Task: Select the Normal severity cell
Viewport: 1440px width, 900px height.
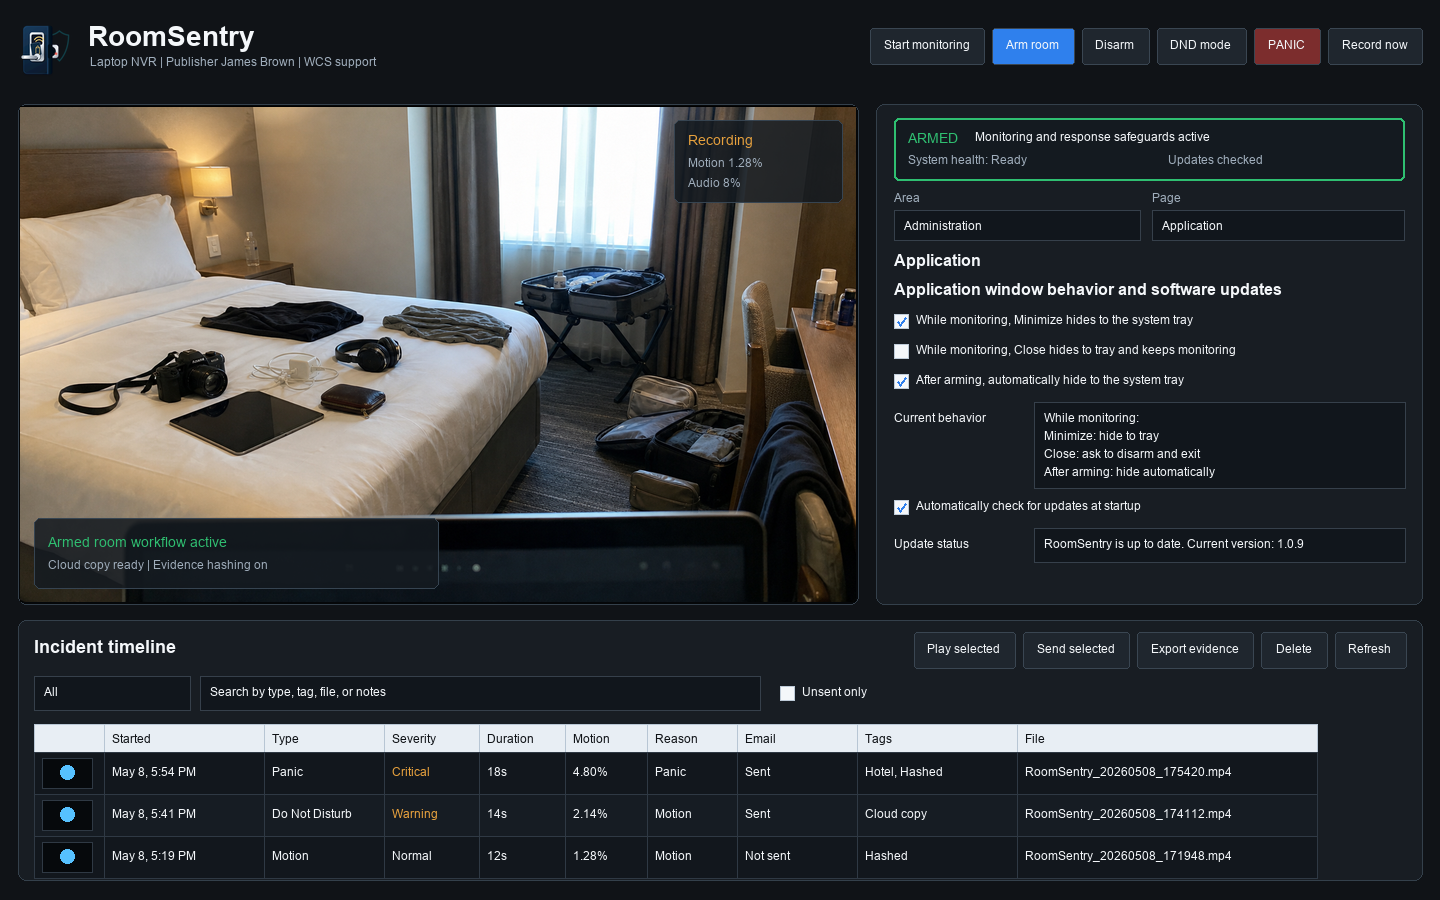Action: point(432,857)
